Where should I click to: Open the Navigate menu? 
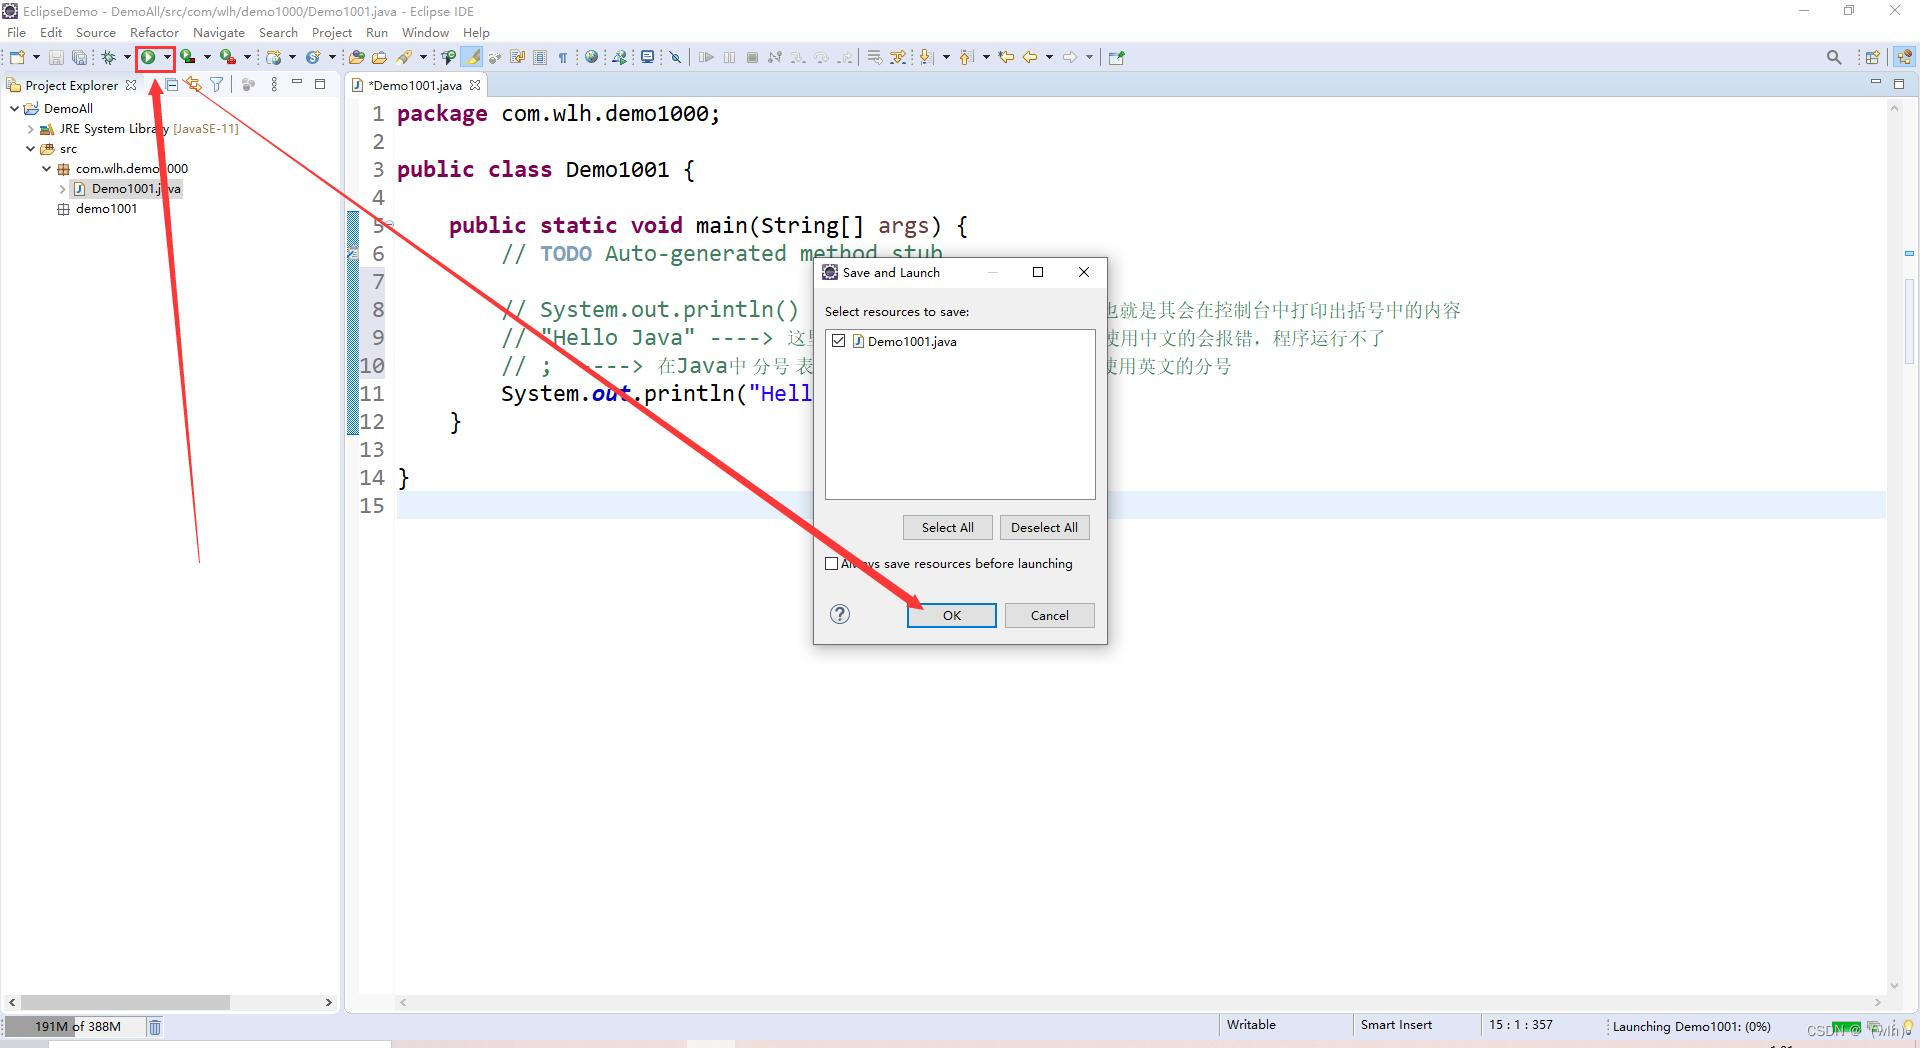point(219,32)
